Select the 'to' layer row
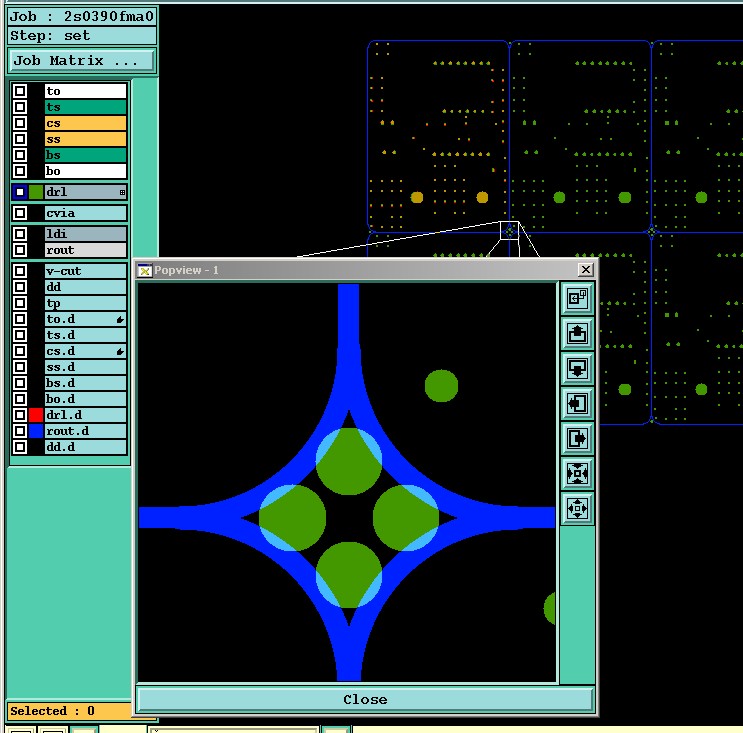 coord(86,90)
